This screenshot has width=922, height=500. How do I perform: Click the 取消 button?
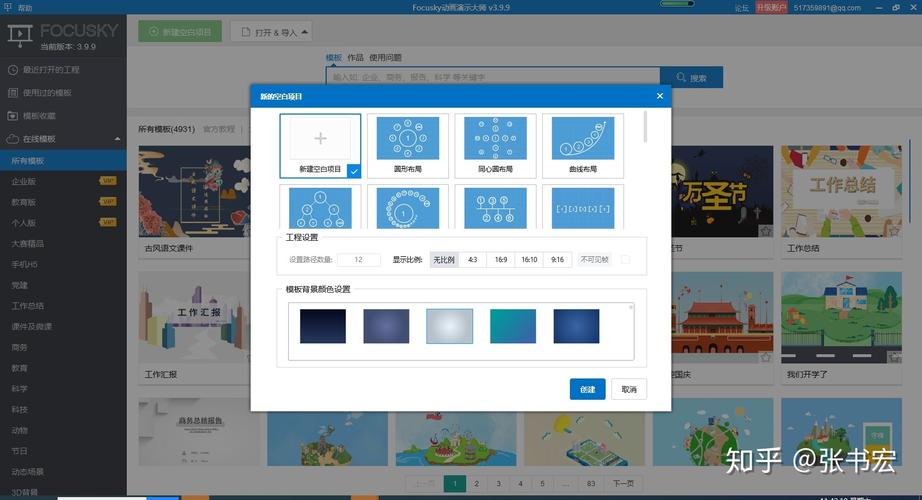(x=629, y=389)
